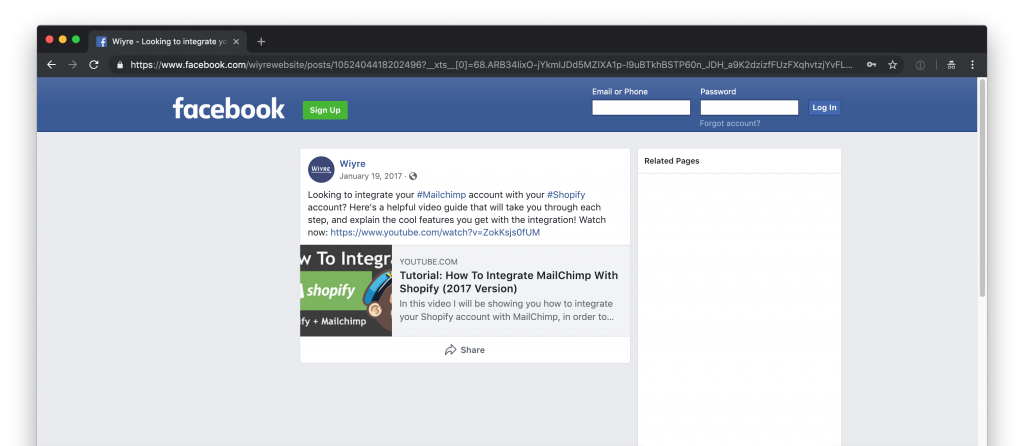Click the browser address bar URL

point(491,65)
